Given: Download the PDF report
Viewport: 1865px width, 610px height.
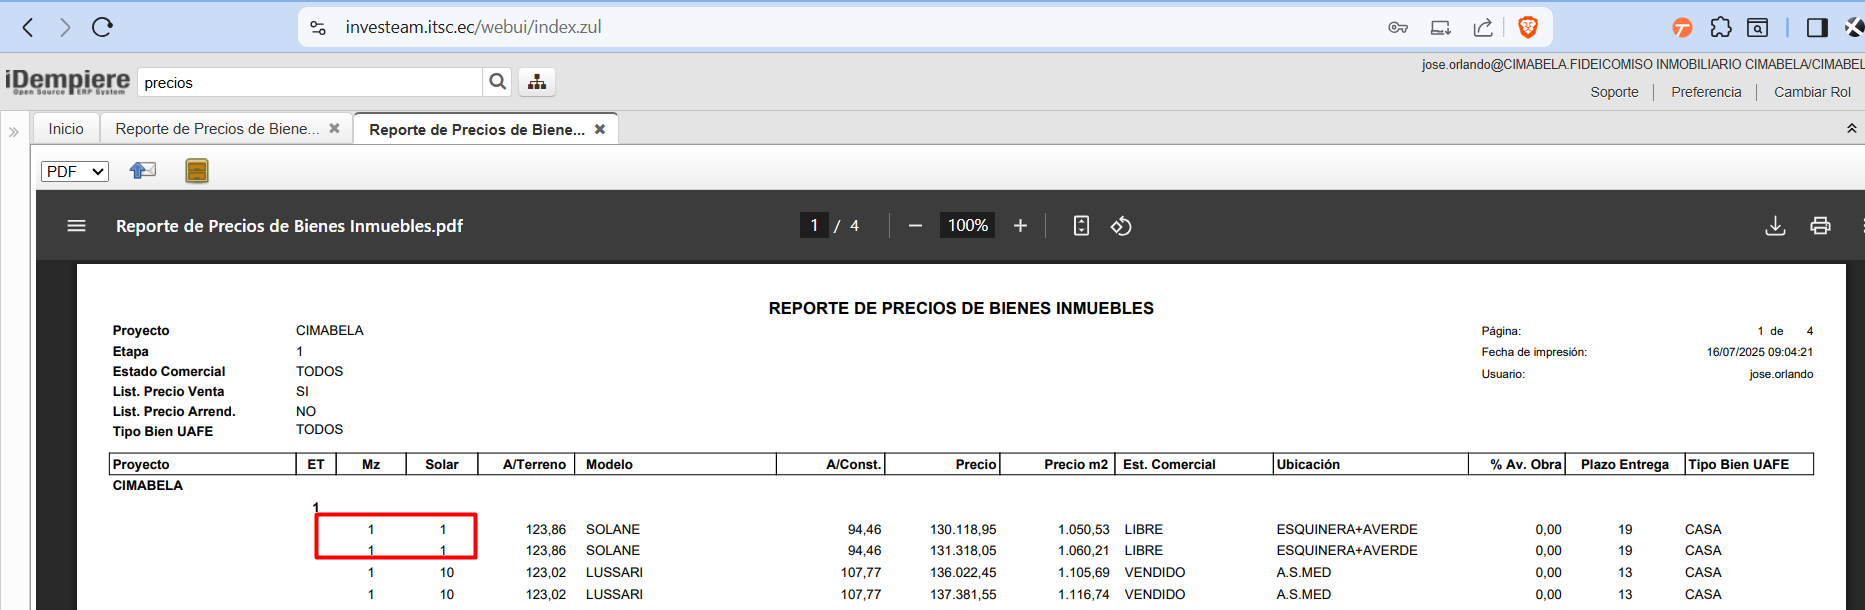Looking at the screenshot, I should 1775,226.
